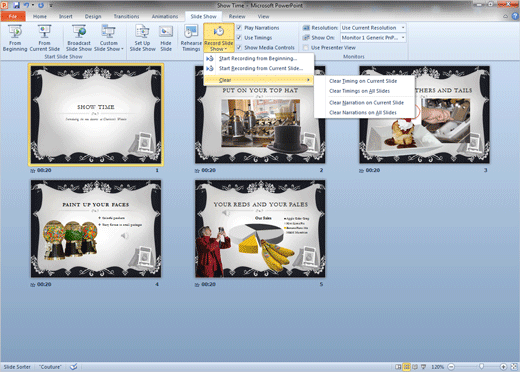The image size is (520, 372).
Task: Open Set Up Slide Show dialog
Action: [x=142, y=38]
